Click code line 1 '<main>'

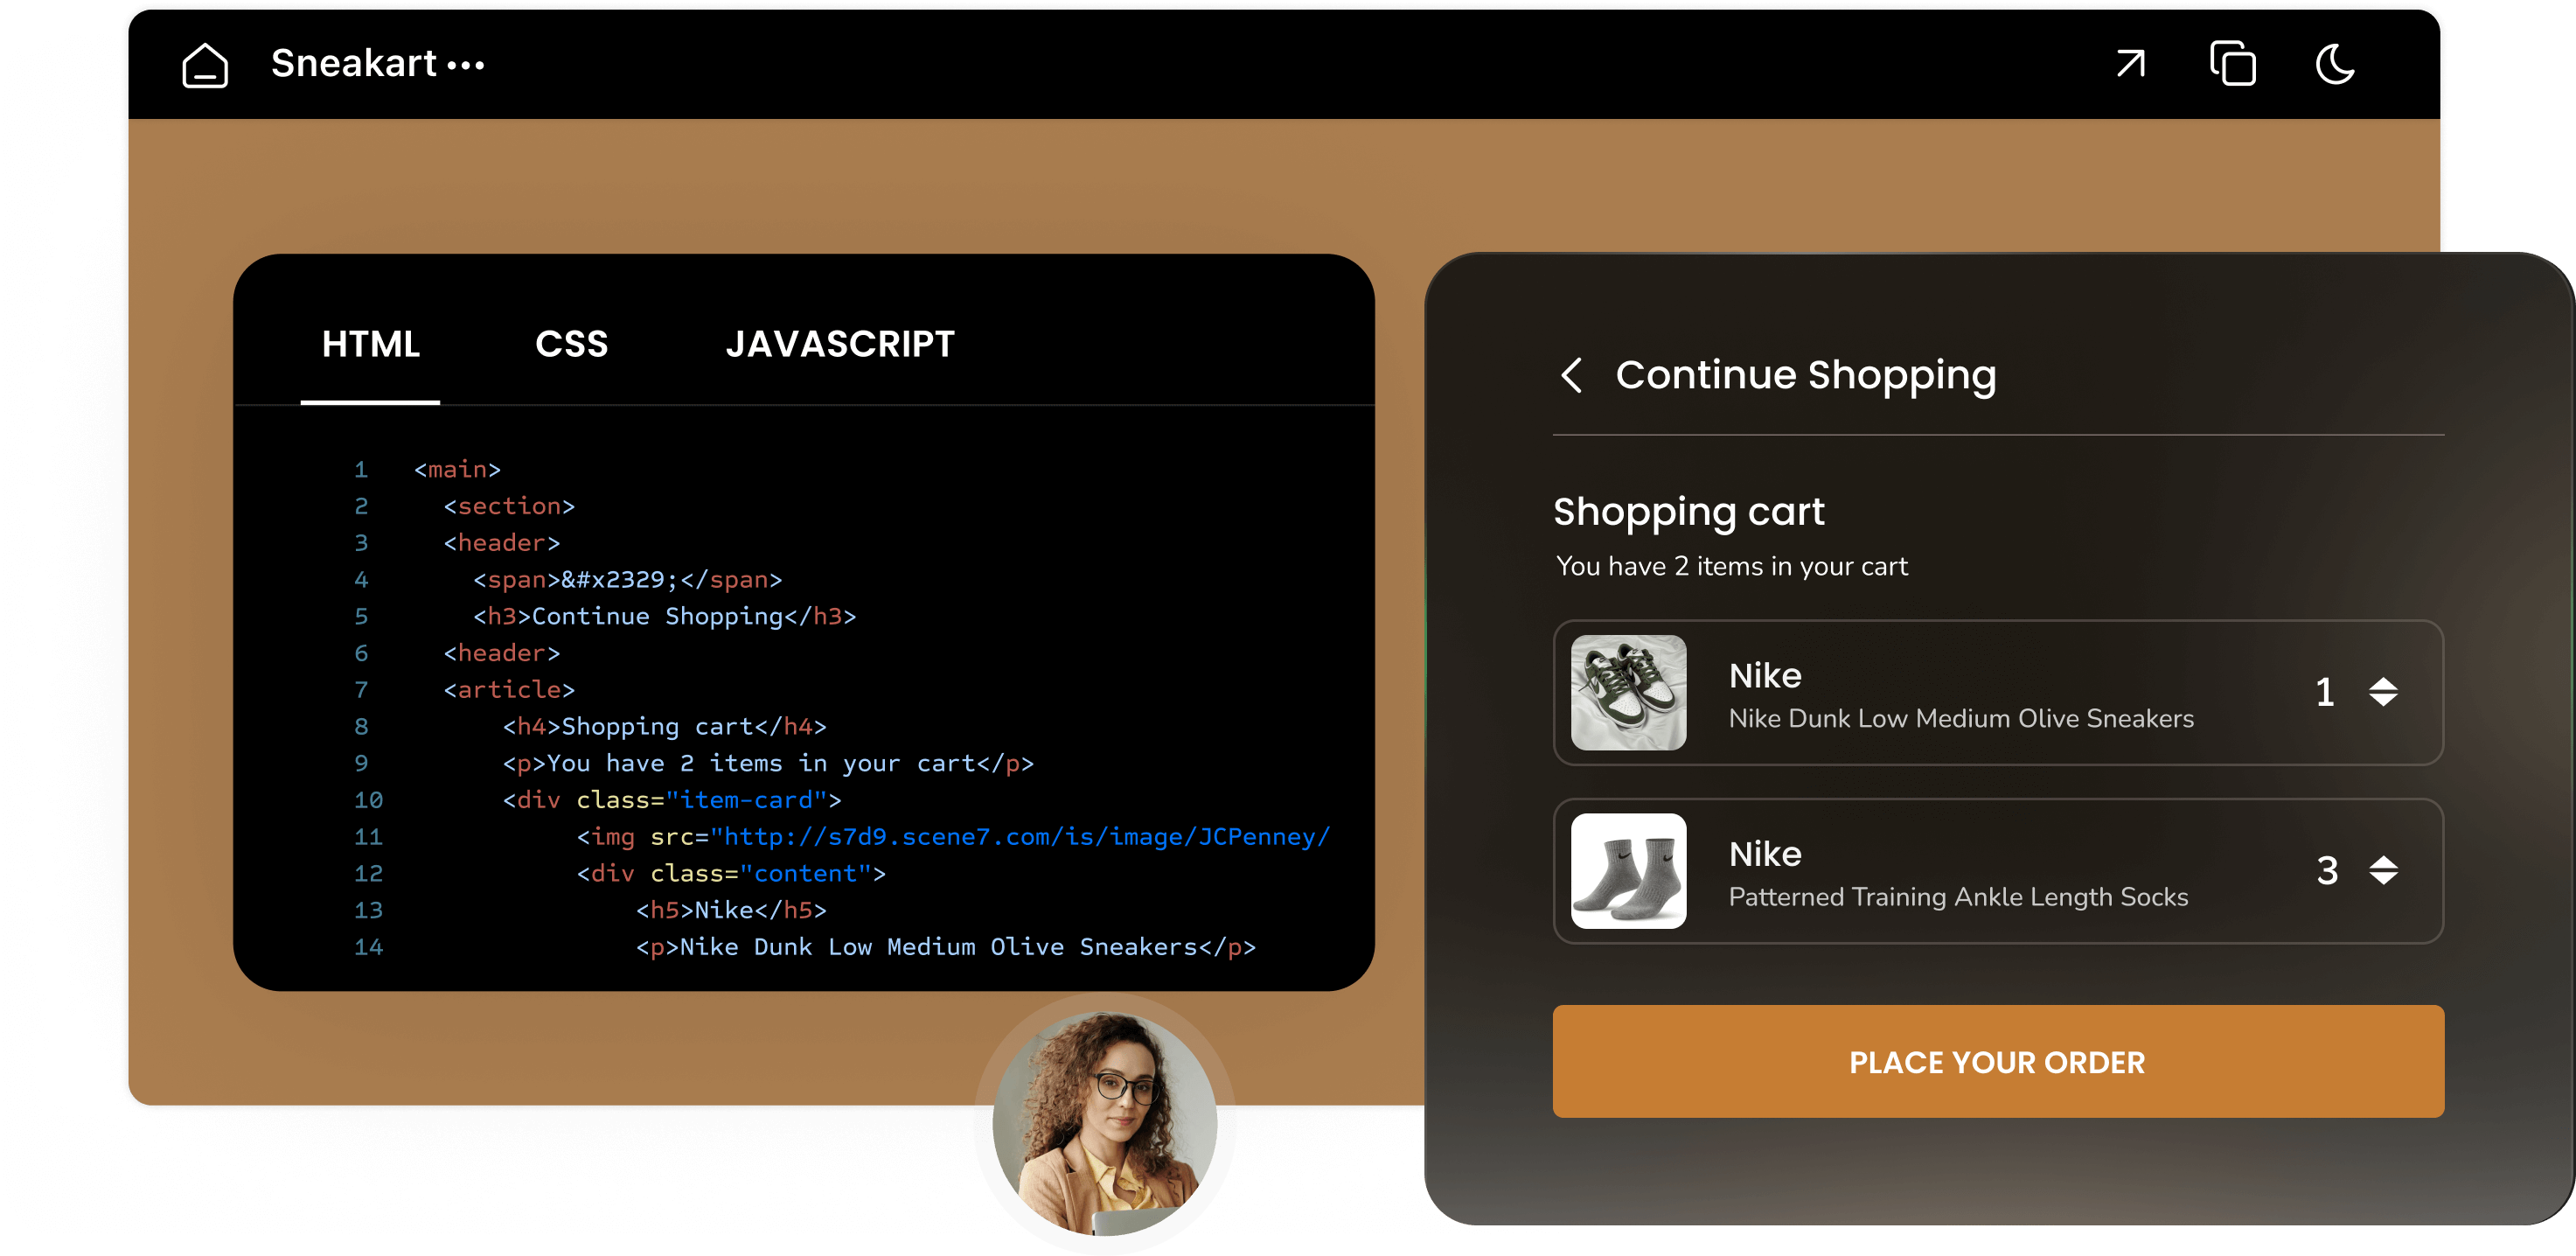457,469
